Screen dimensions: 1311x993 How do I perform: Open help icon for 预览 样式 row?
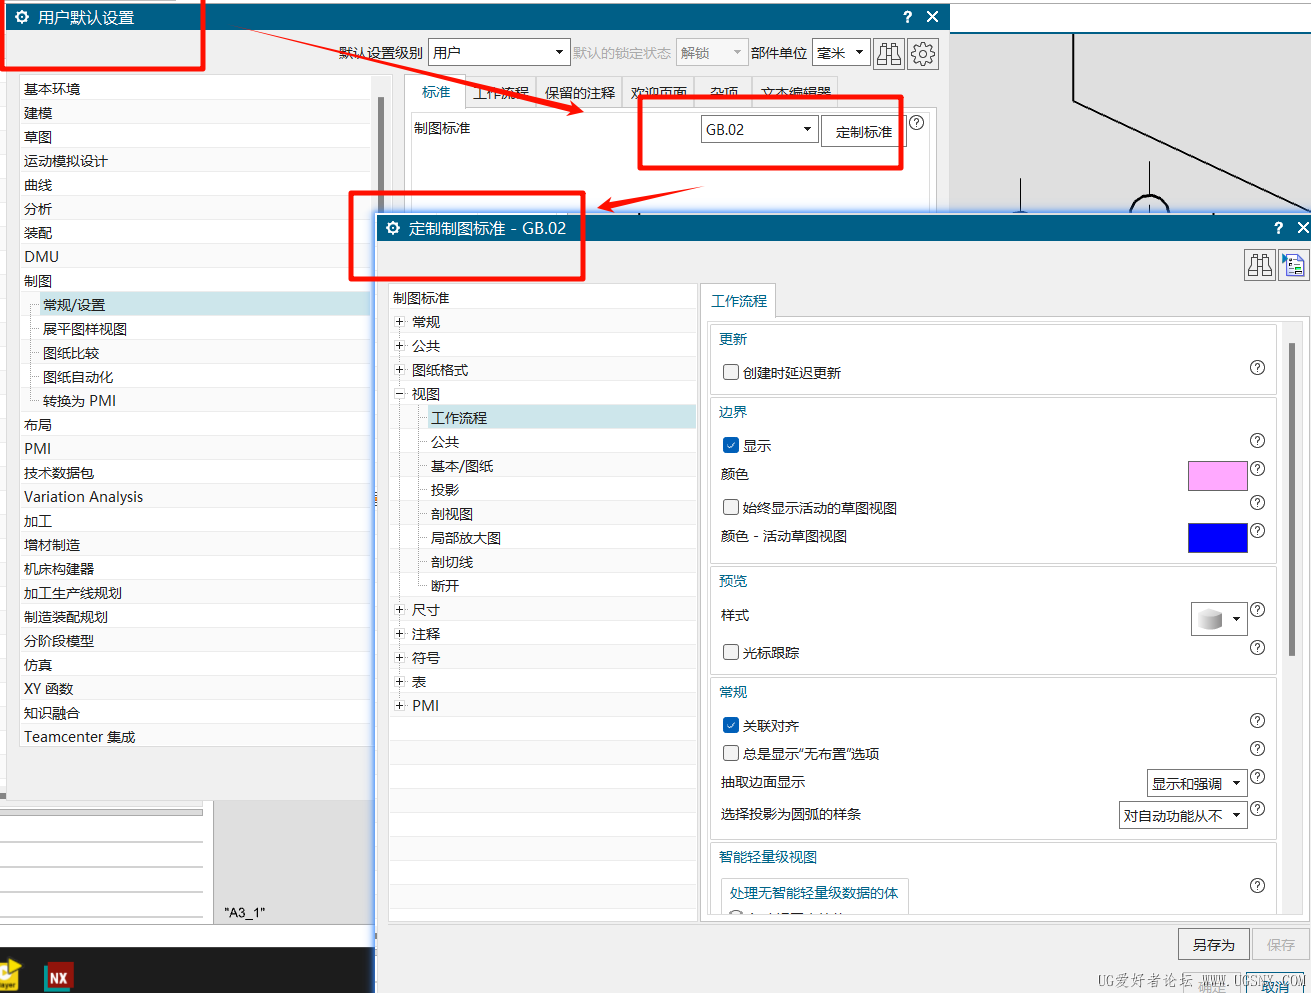[1257, 610]
